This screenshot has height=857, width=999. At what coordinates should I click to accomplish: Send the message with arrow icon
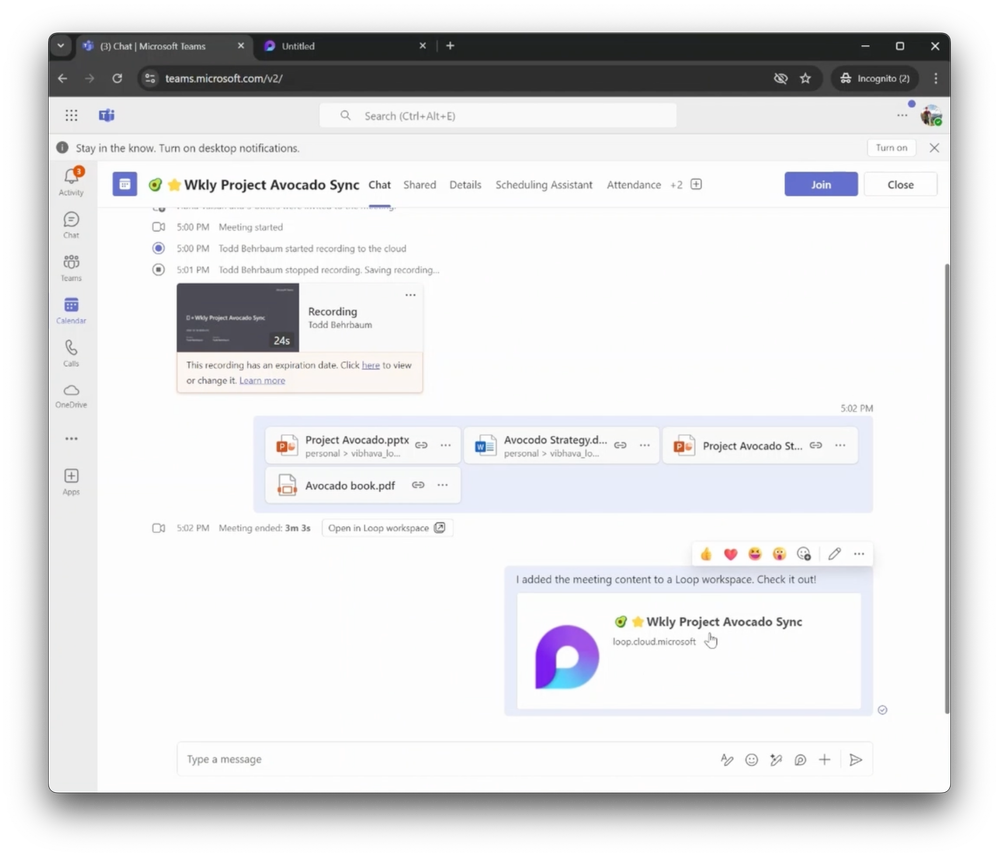[x=856, y=760]
